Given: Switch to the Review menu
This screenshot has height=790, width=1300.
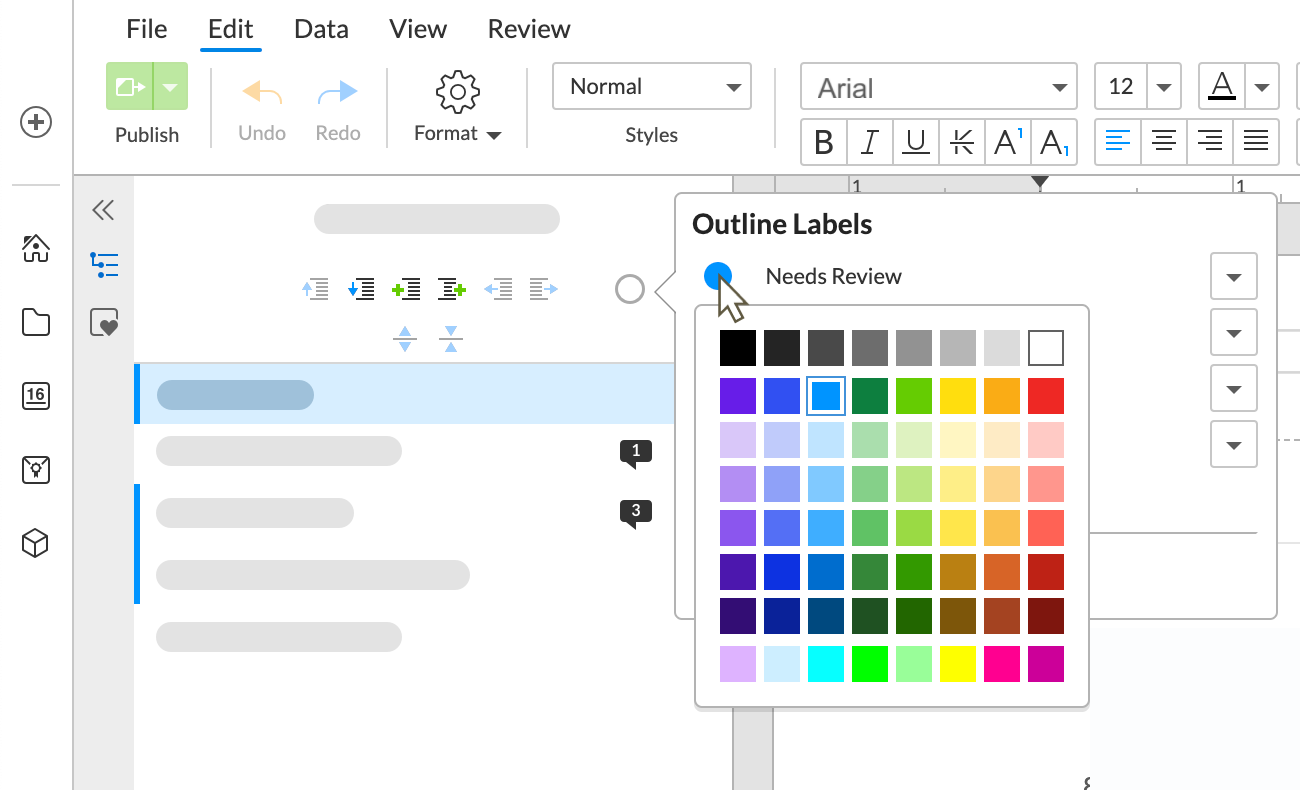Looking at the screenshot, I should [x=528, y=29].
